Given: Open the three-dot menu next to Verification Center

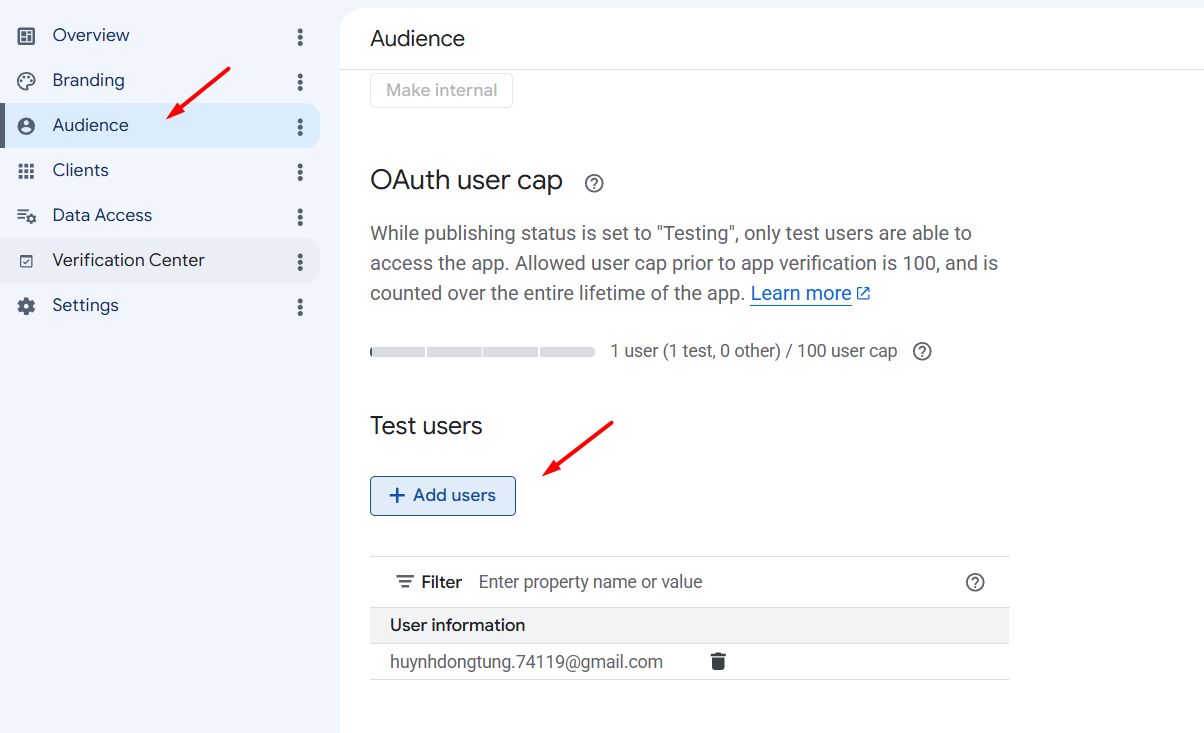Looking at the screenshot, I should point(300,262).
